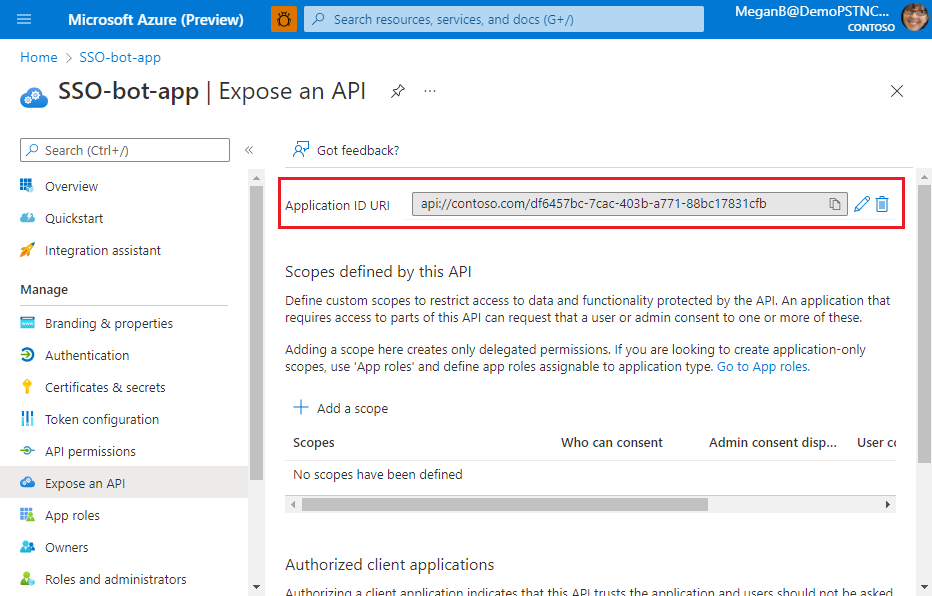The width and height of the screenshot is (932, 596).
Task: Copy the Application ID URI to clipboard
Action: pos(835,204)
